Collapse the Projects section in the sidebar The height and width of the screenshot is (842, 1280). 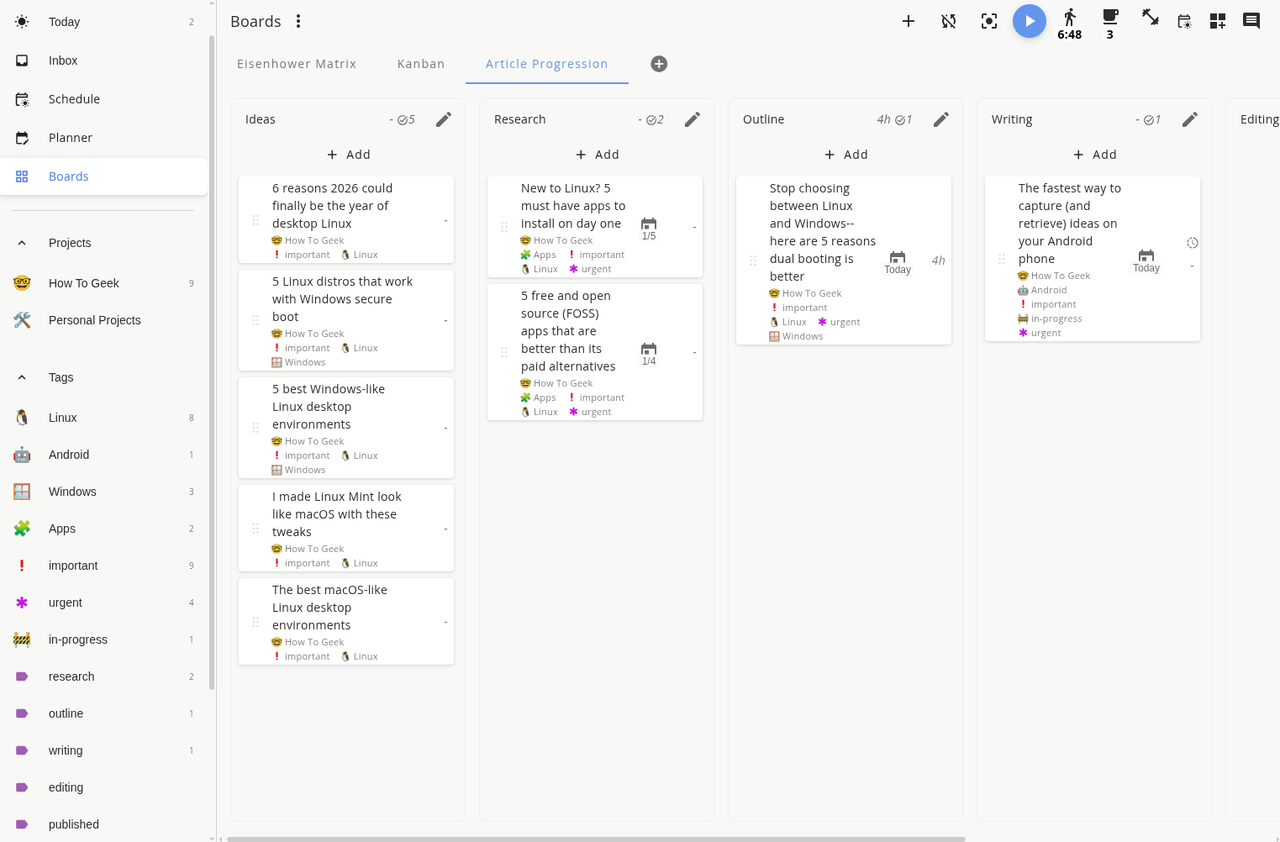click(22, 242)
